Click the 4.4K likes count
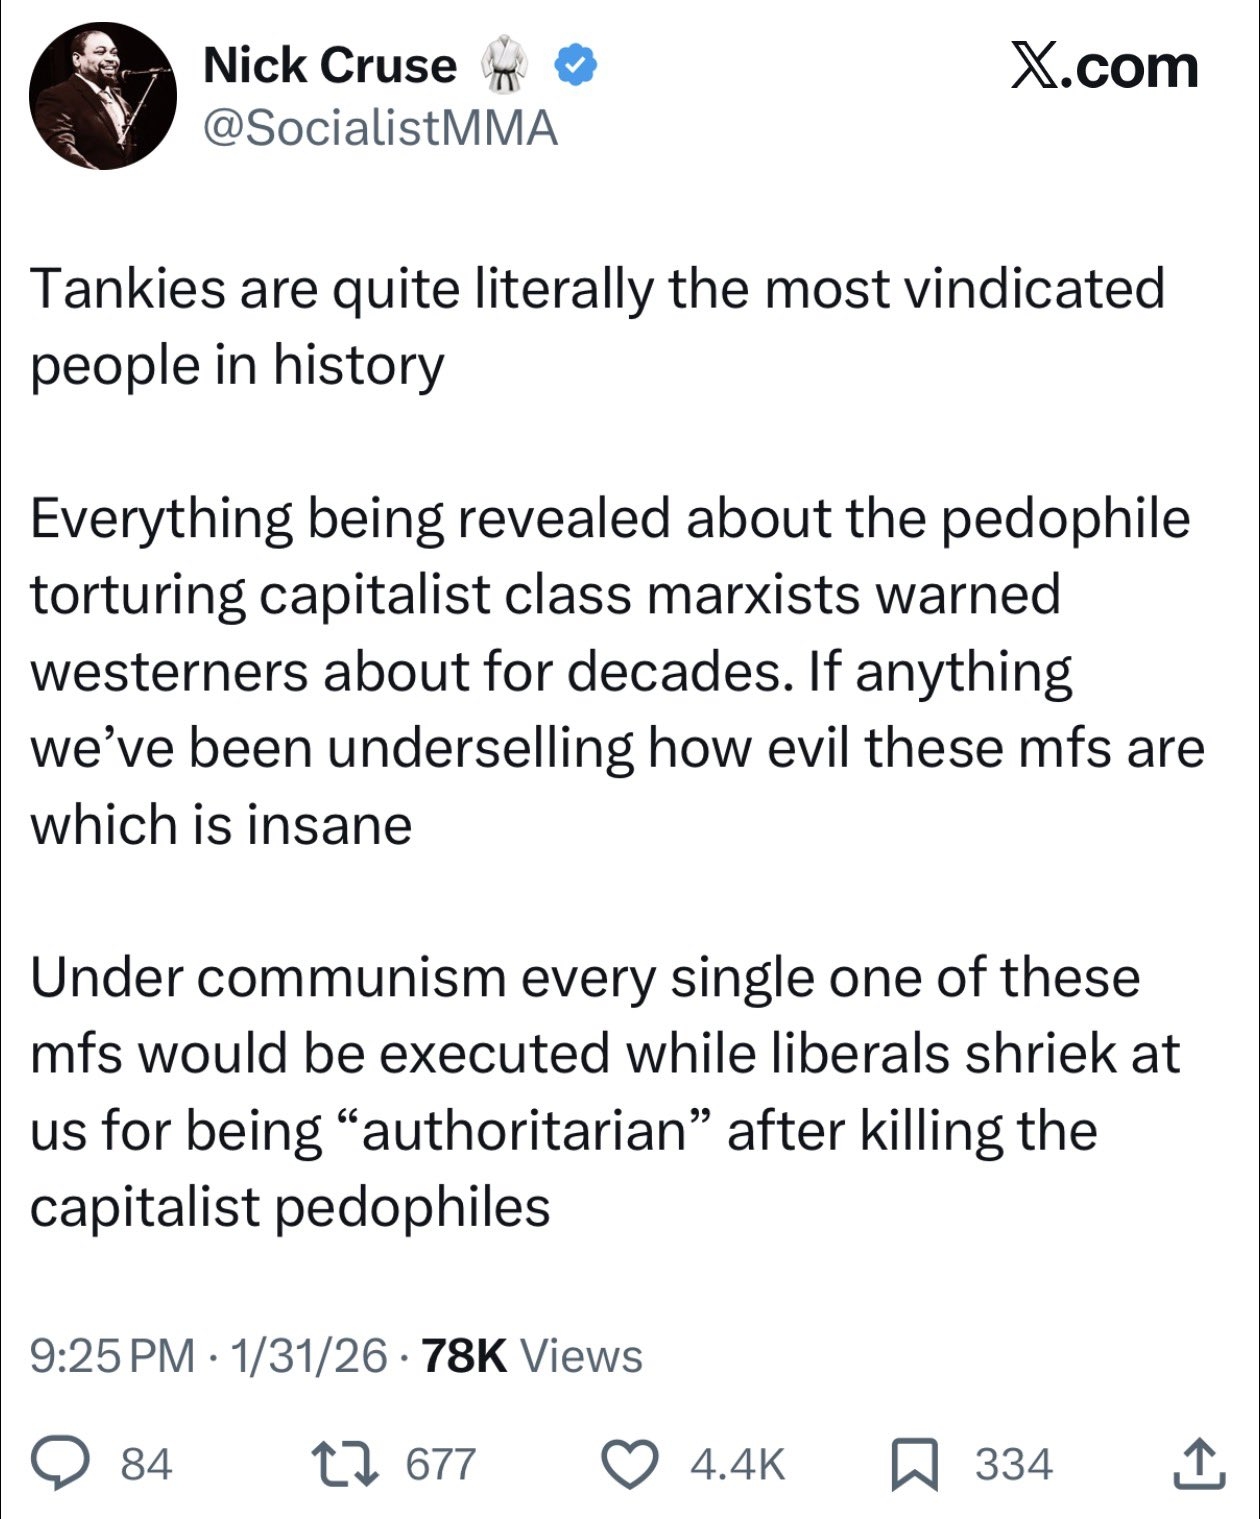The width and height of the screenshot is (1260, 1519). click(x=737, y=1464)
